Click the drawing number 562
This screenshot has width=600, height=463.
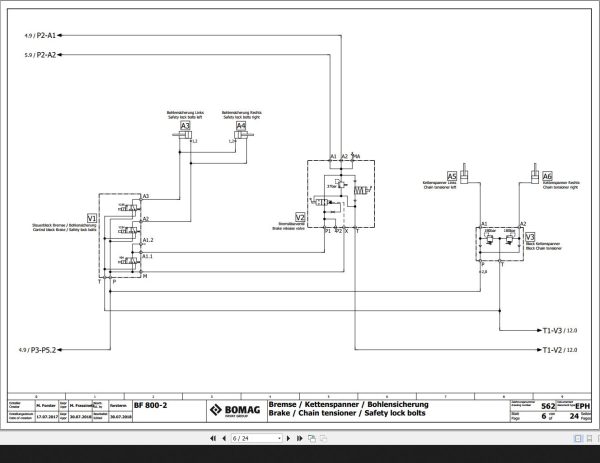point(548,406)
